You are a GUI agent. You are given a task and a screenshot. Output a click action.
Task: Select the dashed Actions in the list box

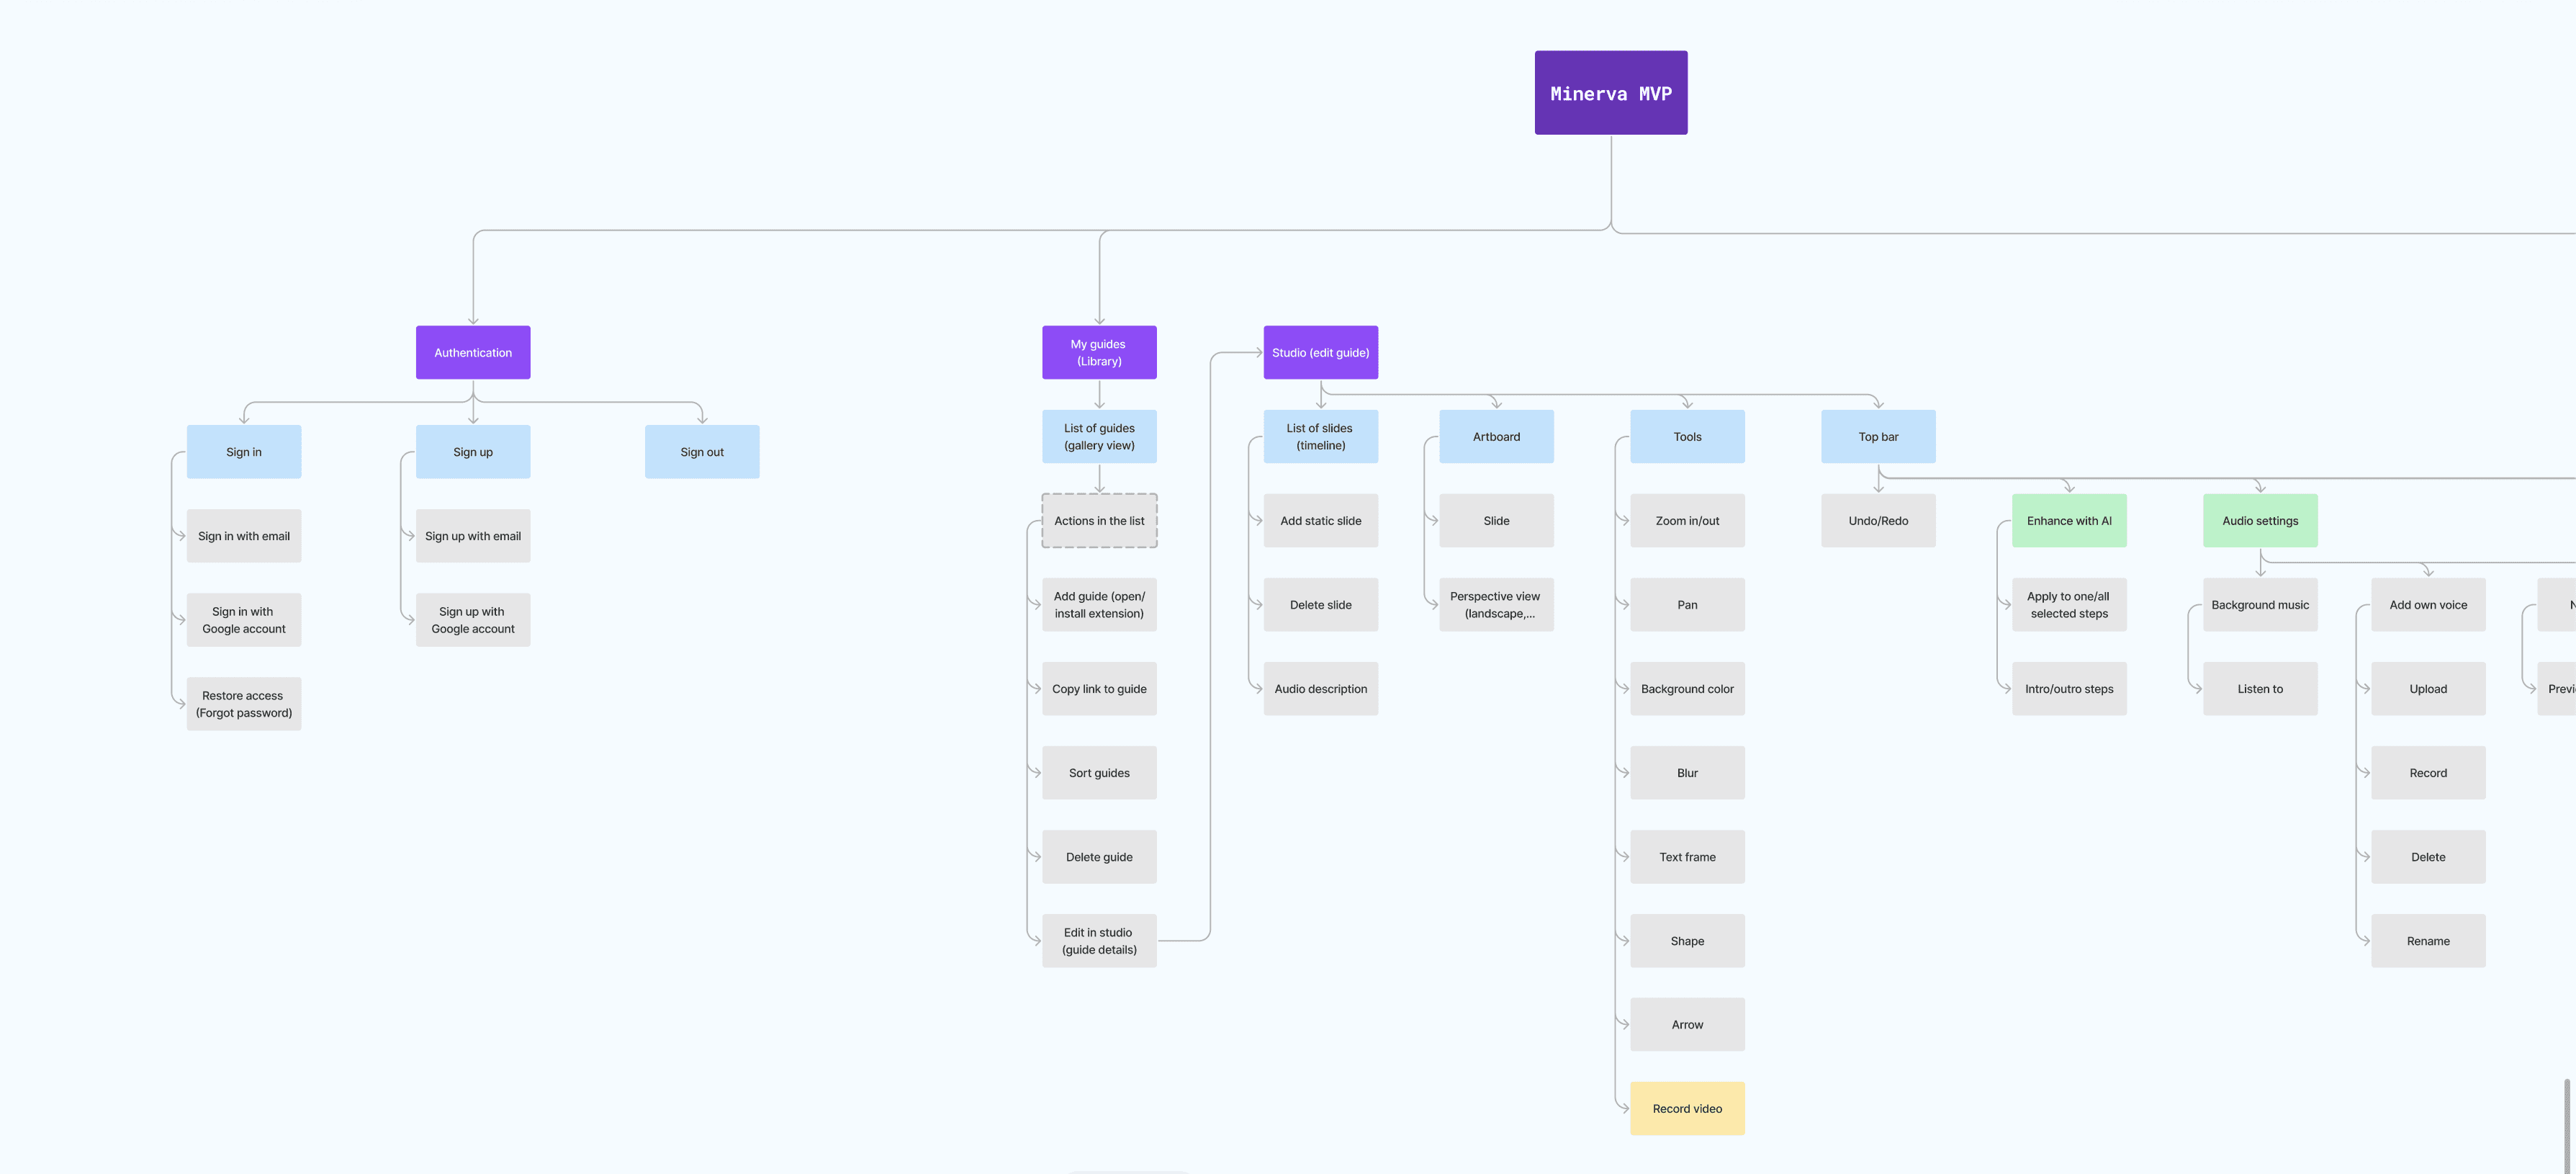pyautogui.click(x=1099, y=520)
